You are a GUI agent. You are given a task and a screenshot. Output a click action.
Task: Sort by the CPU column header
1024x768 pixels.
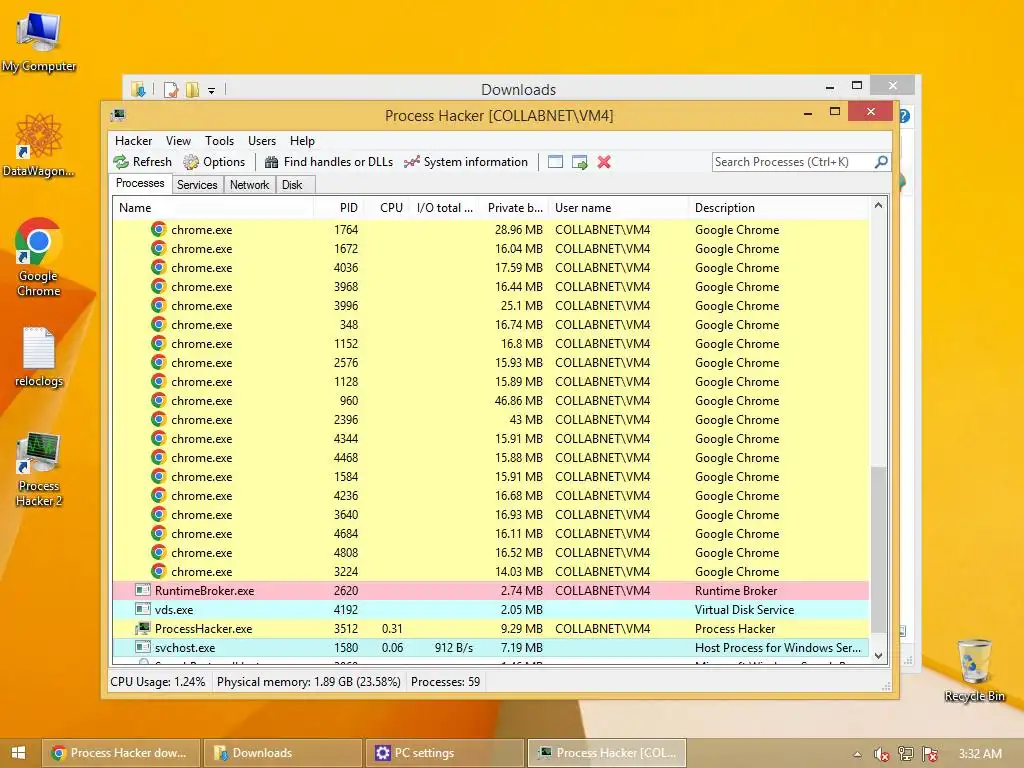click(x=385, y=208)
